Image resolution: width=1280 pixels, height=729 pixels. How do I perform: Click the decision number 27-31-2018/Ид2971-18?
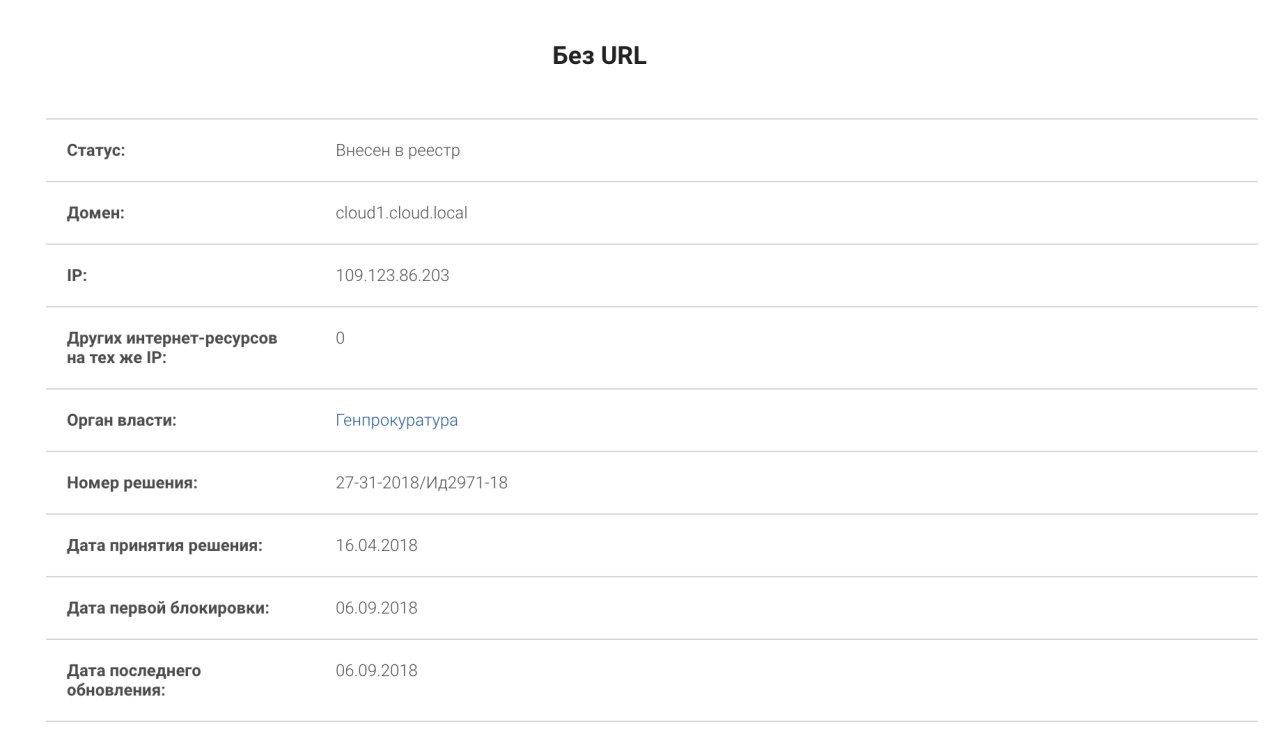click(x=421, y=483)
